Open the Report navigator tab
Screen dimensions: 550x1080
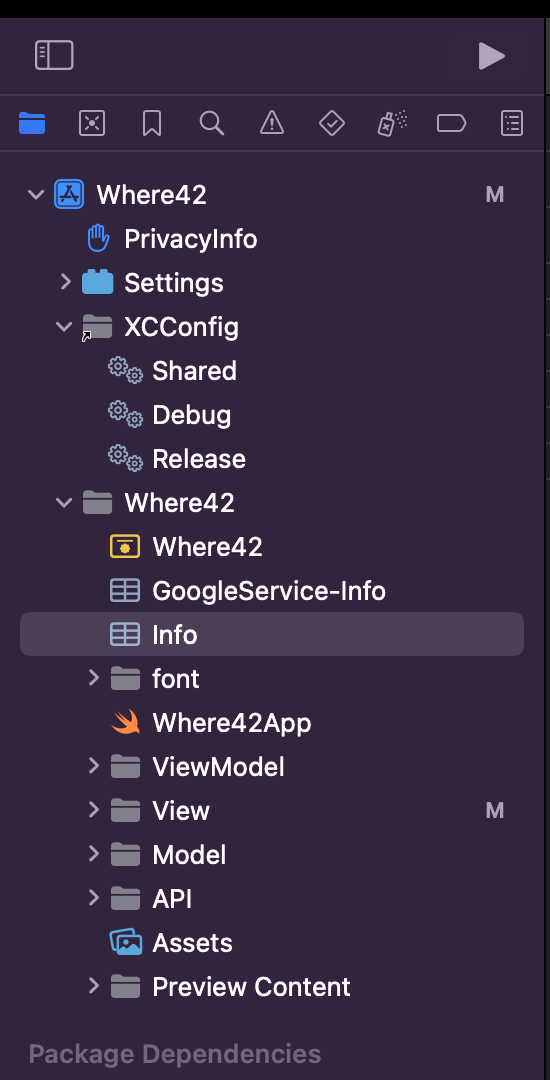click(511, 123)
